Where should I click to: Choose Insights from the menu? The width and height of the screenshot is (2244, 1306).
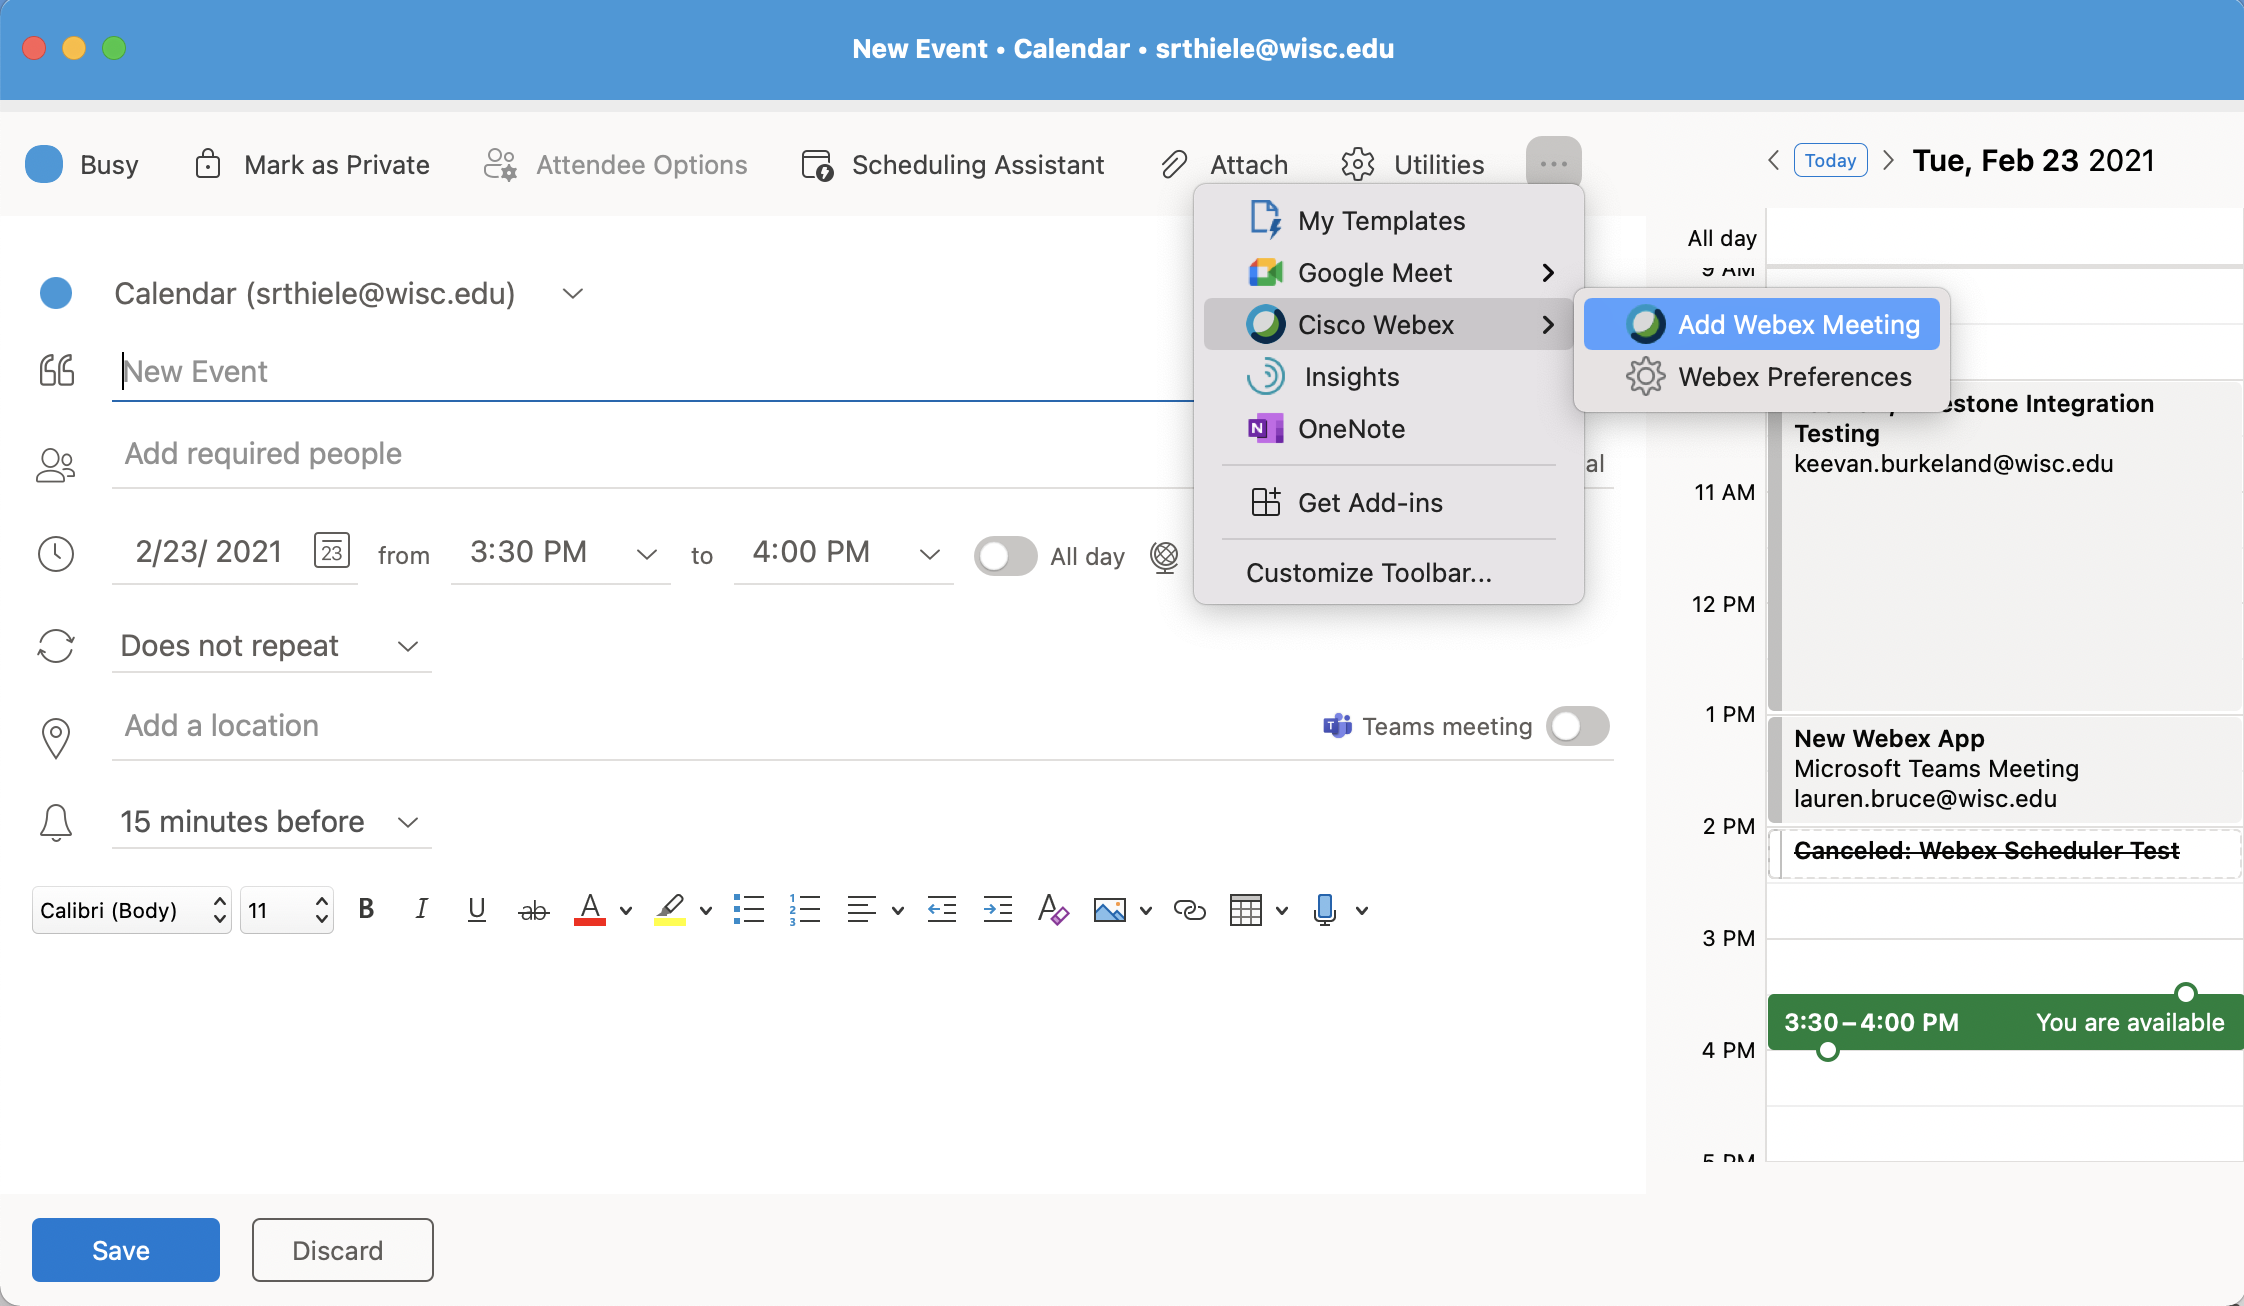pyautogui.click(x=1388, y=377)
